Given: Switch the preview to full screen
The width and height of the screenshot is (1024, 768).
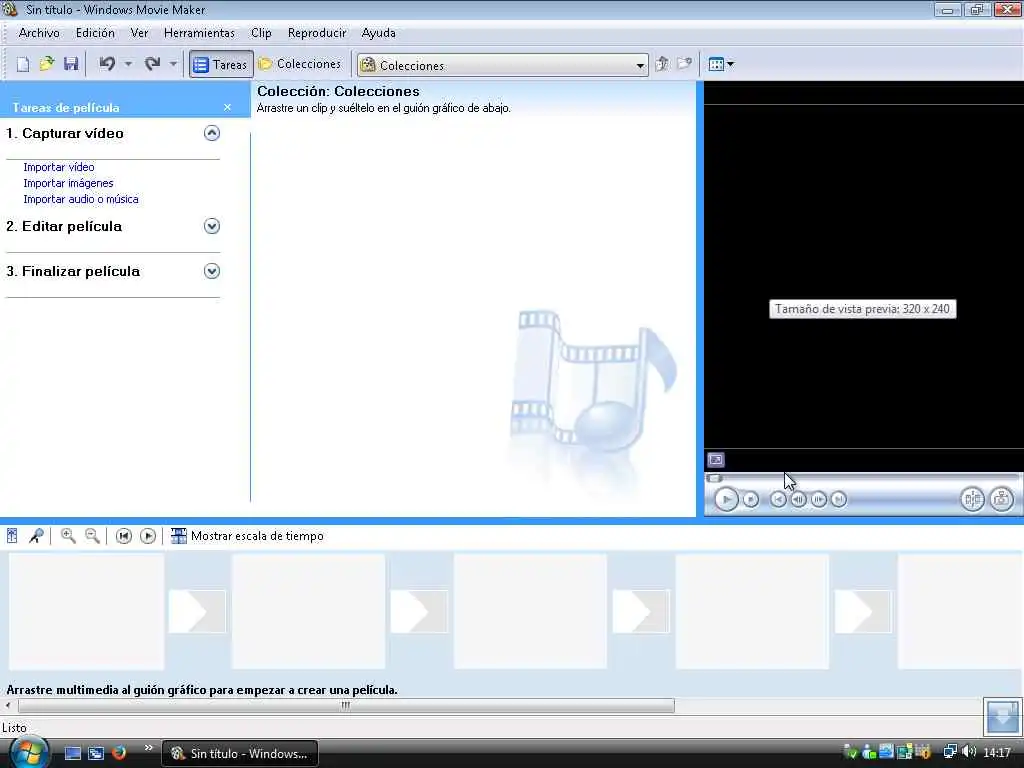Looking at the screenshot, I should (x=716, y=460).
